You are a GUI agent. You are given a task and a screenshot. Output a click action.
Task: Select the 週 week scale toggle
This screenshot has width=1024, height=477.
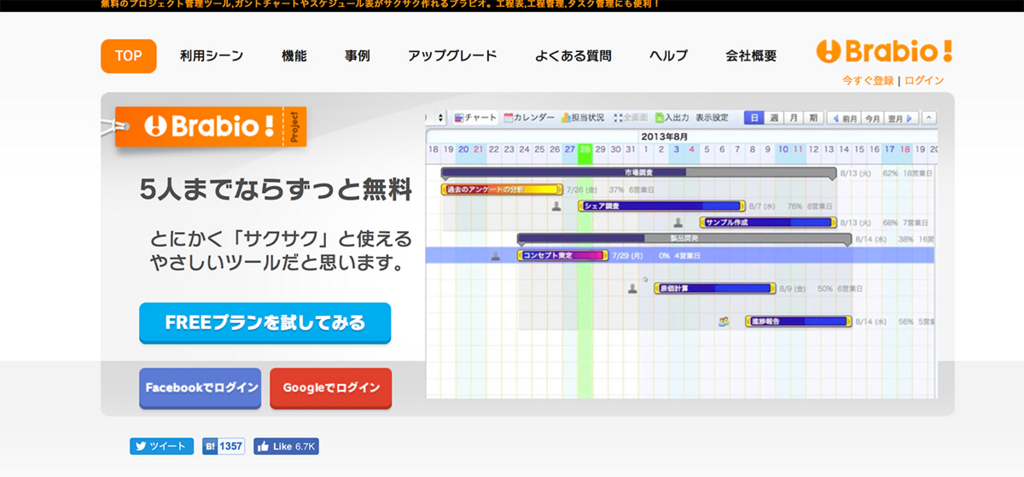773,118
